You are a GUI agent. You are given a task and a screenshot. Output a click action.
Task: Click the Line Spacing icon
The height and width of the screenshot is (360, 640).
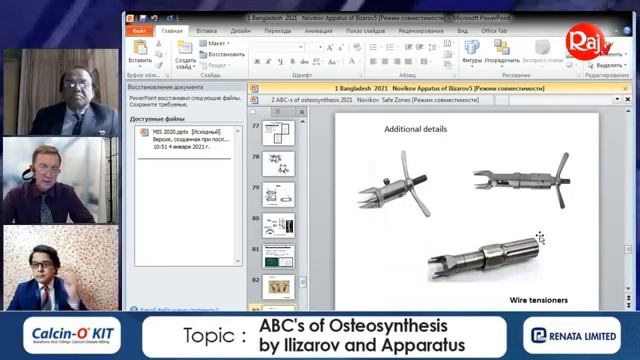(x=433, y=48)
